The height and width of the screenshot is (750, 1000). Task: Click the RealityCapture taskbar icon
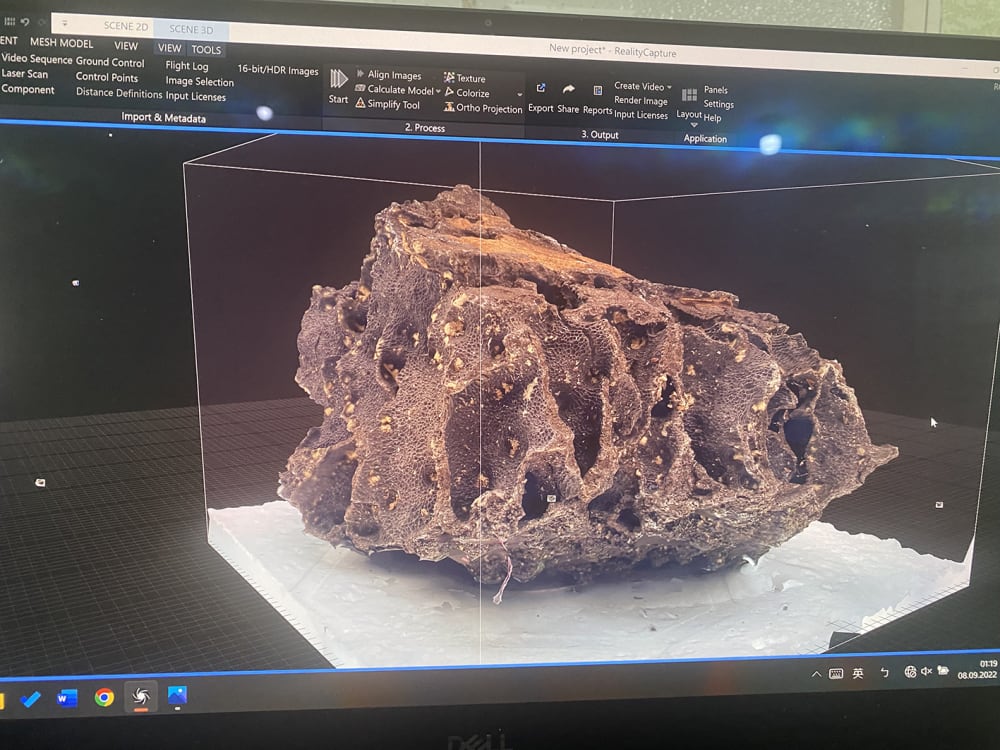[141, 696]
